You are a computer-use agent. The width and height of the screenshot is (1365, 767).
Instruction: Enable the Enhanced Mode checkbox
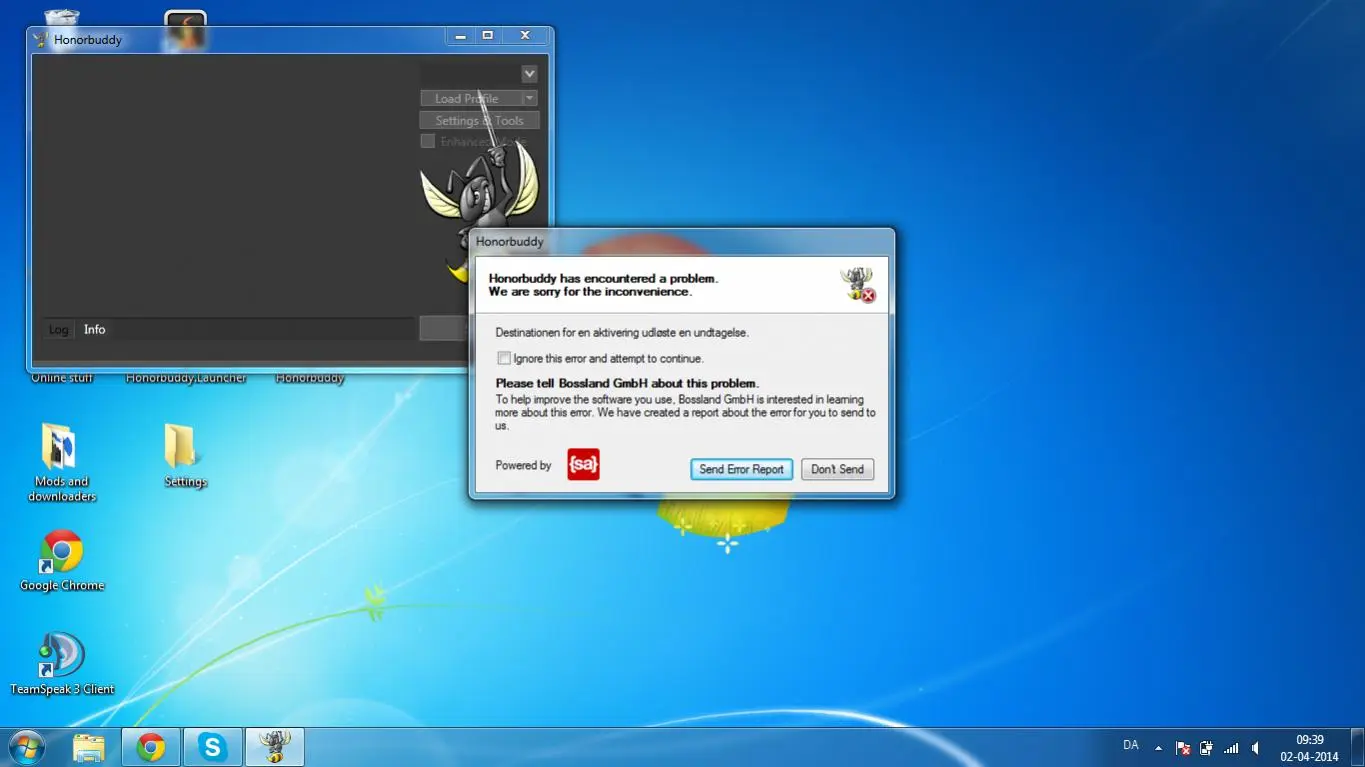[428, 142]
